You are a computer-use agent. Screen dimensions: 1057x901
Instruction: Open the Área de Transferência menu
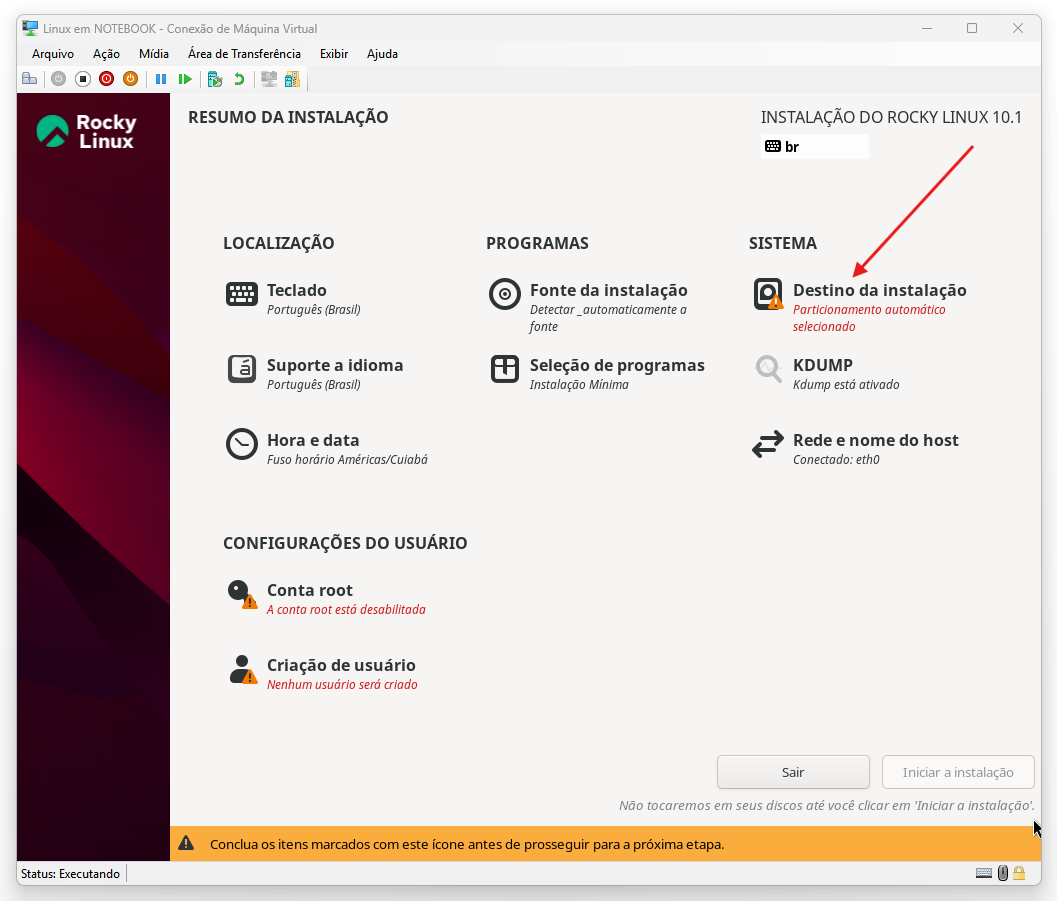[x=244, y=54]
